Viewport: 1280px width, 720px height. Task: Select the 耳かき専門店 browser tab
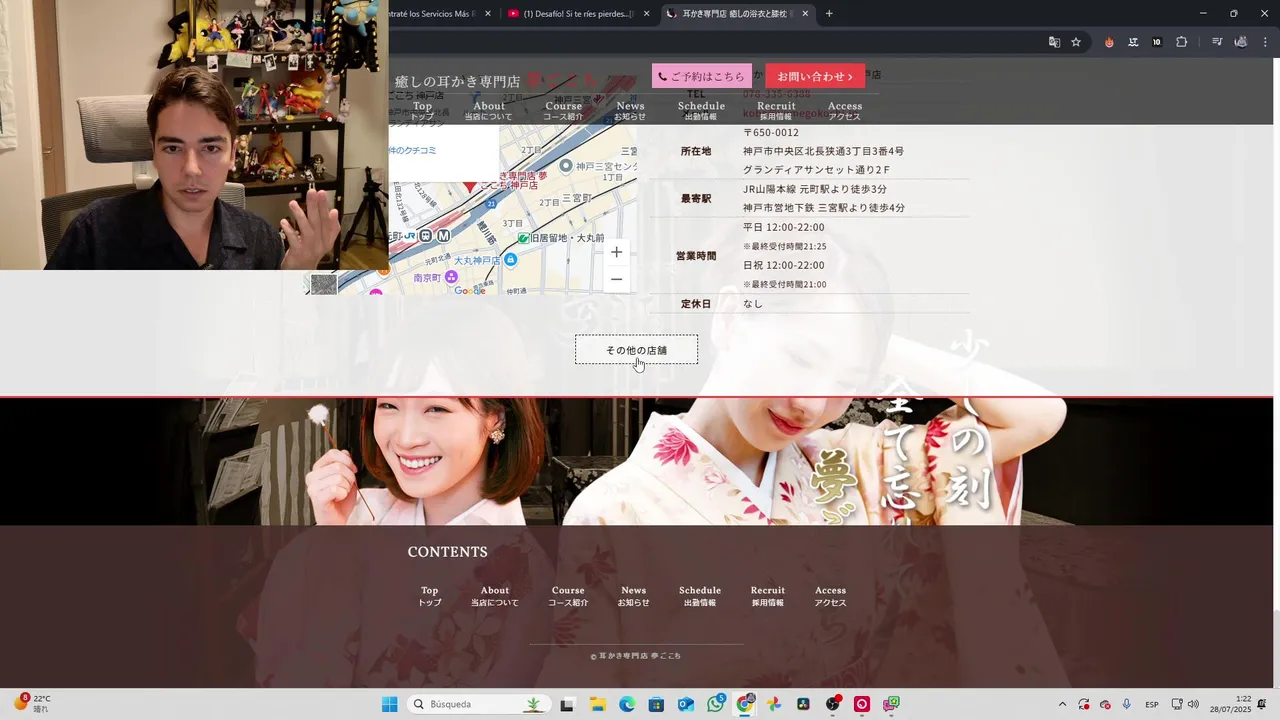[738, 14]
